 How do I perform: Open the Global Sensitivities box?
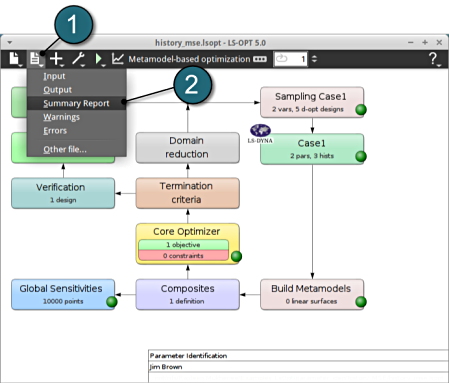(x=63, y=295)
